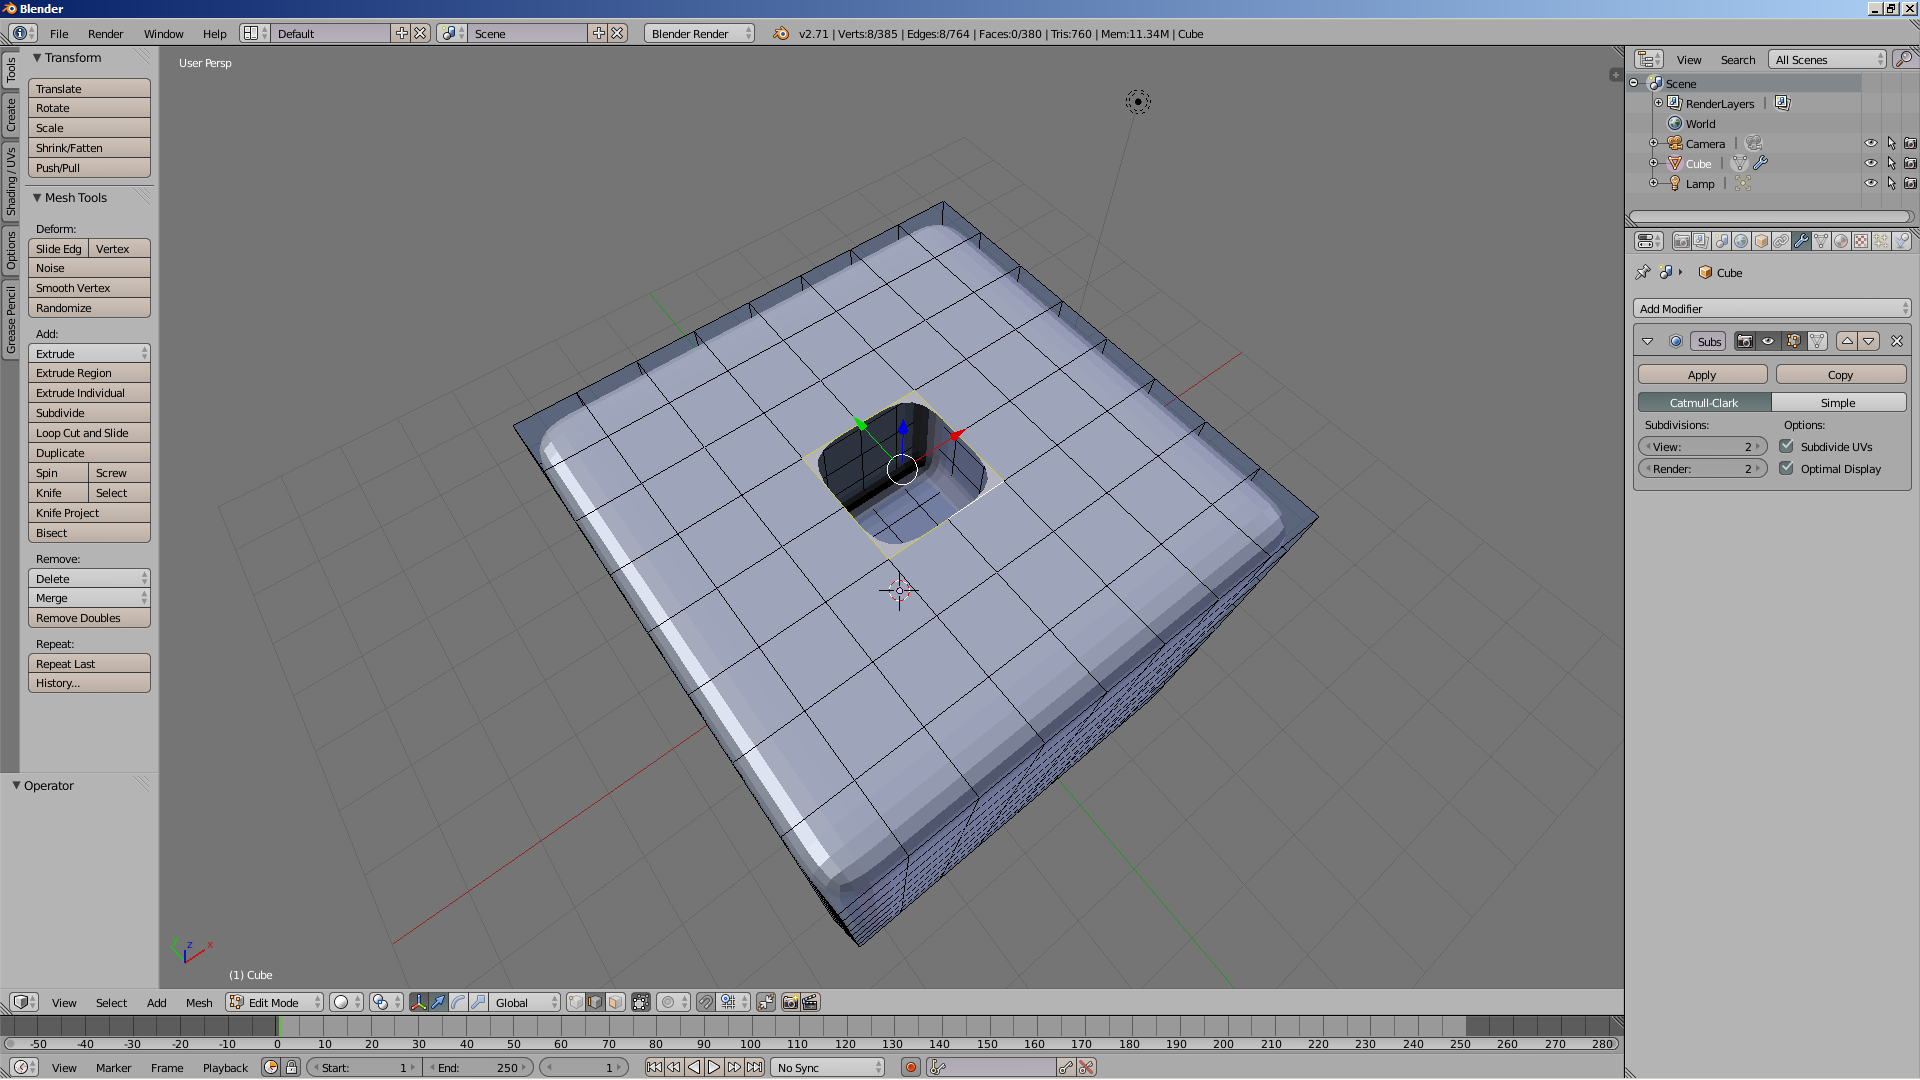This screenshot has width=1920, height=1080.
Task: Click the Apply modifier button
Action: click(1702, 375)
